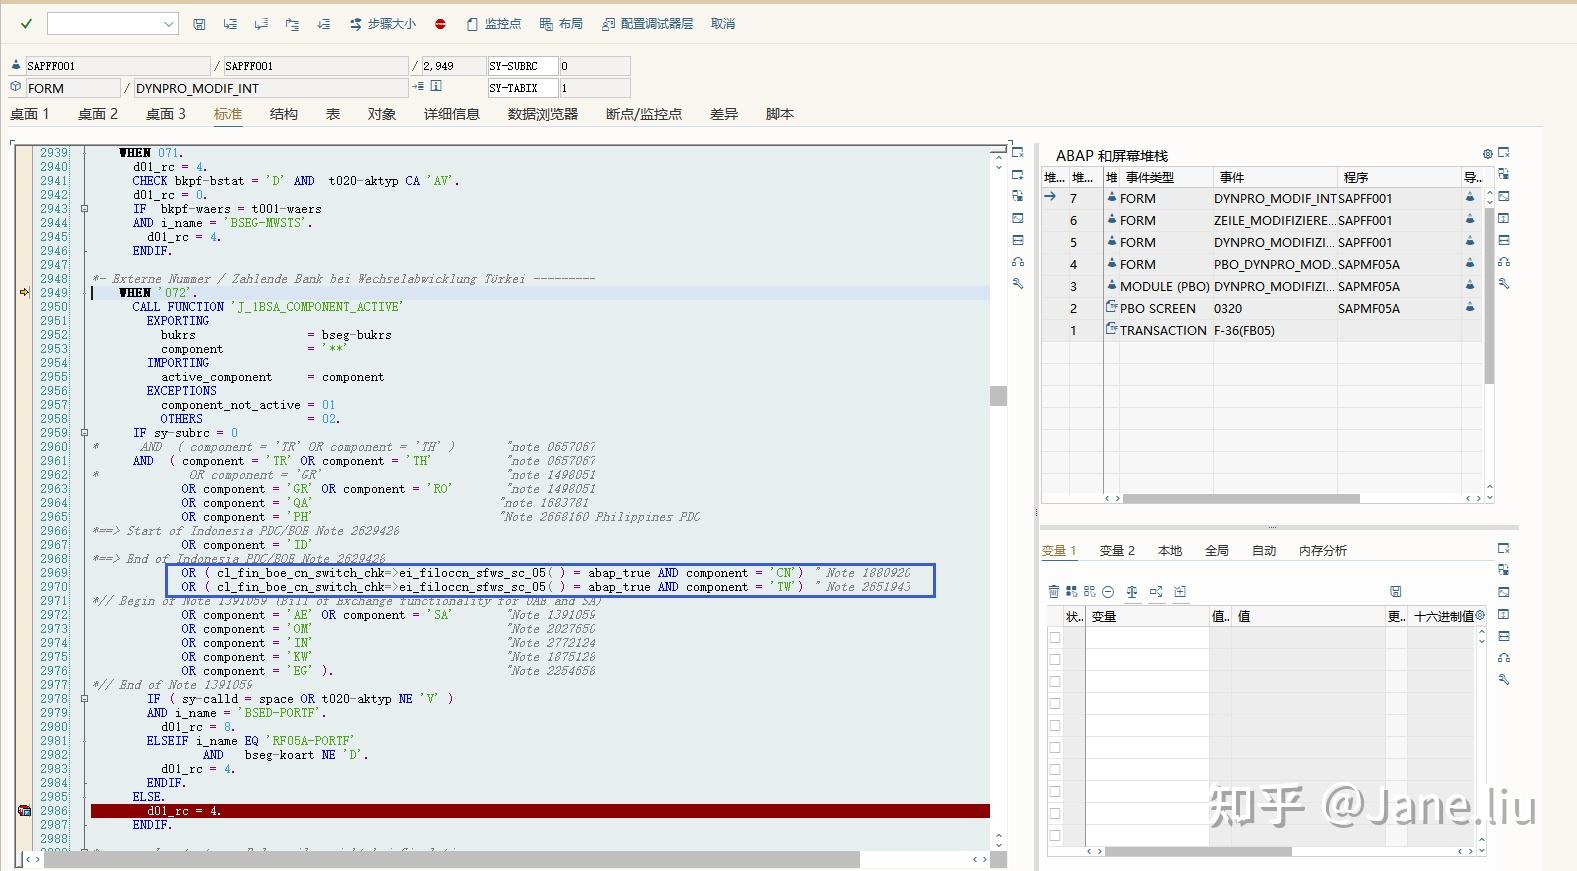Open the 本地 variables tab
This screenshot has width=1577, height=871.
pyautogui.click(x=1169, y=551)
